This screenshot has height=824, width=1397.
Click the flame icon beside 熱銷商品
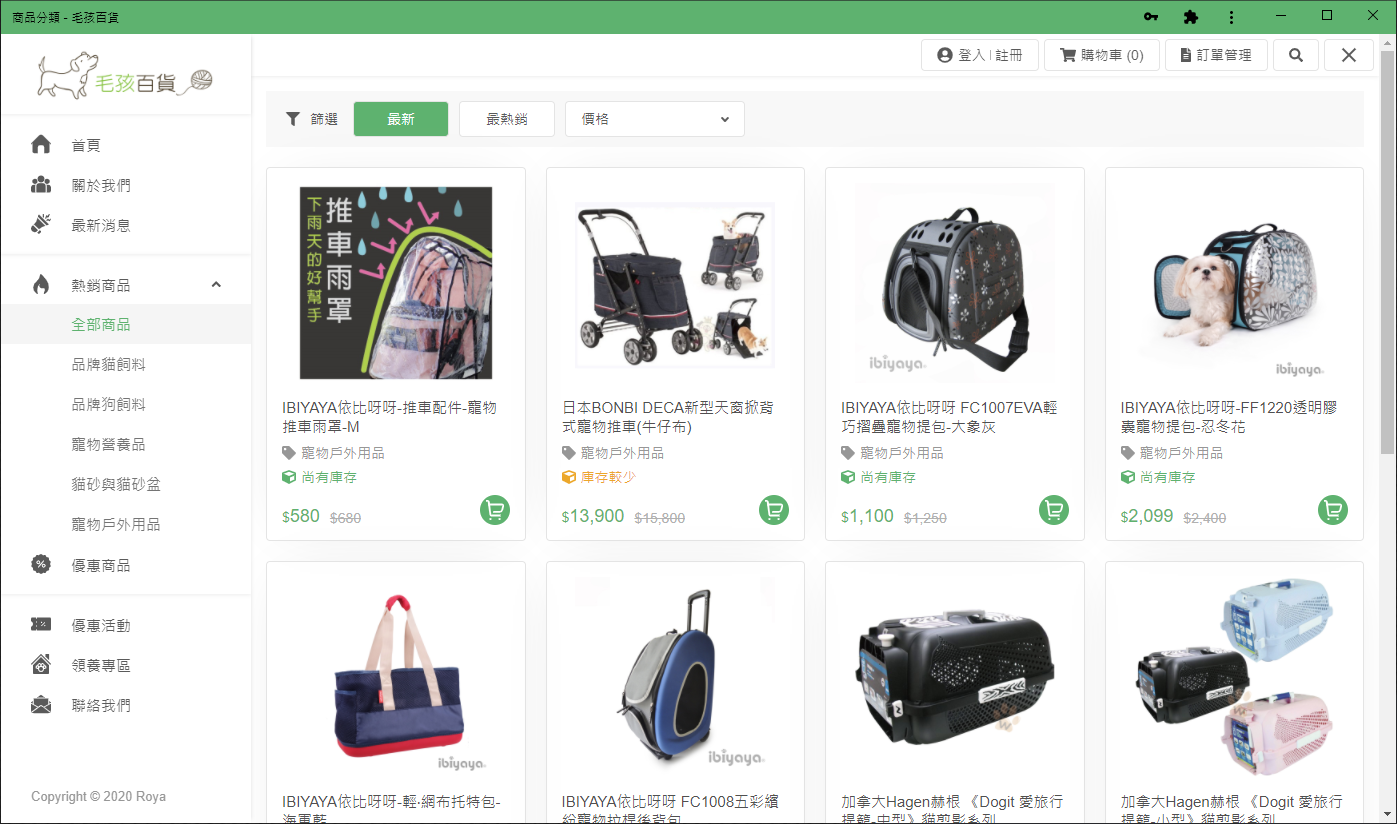pos(41,285)
